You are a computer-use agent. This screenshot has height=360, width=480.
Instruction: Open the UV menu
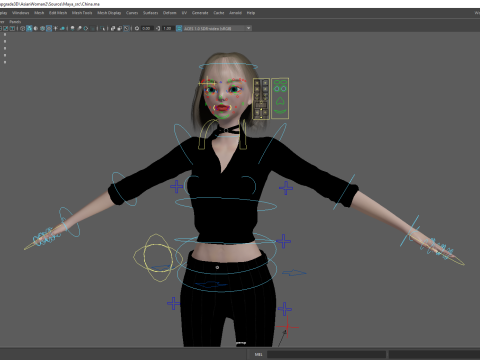coord(184,13)
